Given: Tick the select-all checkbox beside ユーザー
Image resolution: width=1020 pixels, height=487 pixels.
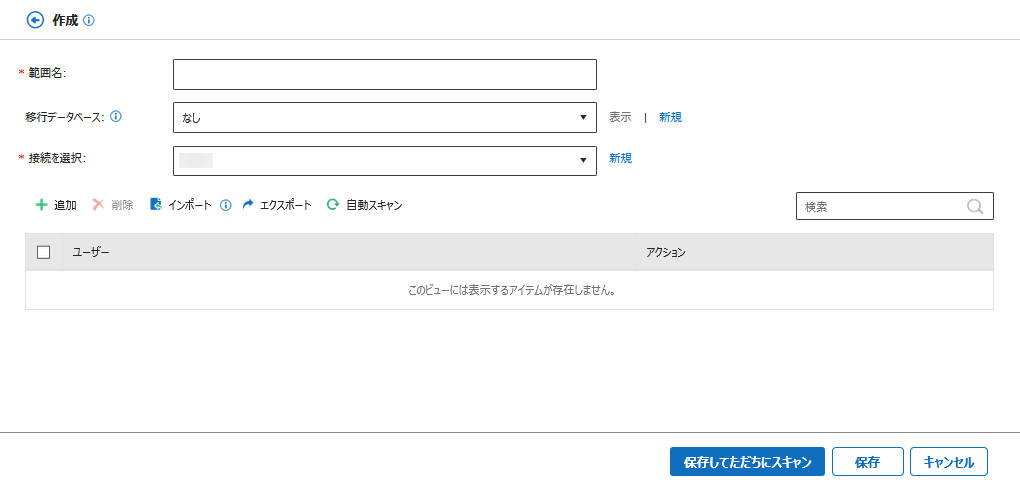Looking at the screenshot, I should click(x=44, y=252).
